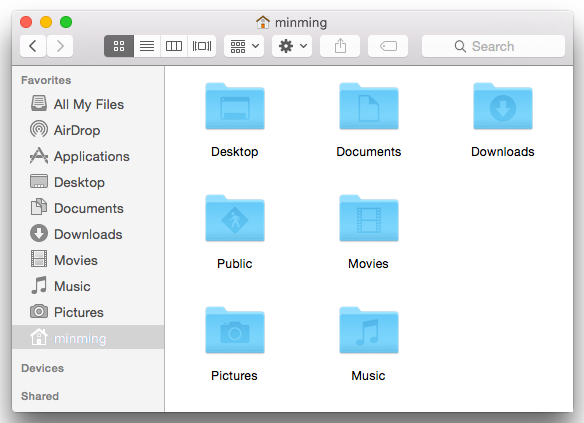Open the Arrange items dropdown
The height and width of the screenshot is (423, 584).
244,46
